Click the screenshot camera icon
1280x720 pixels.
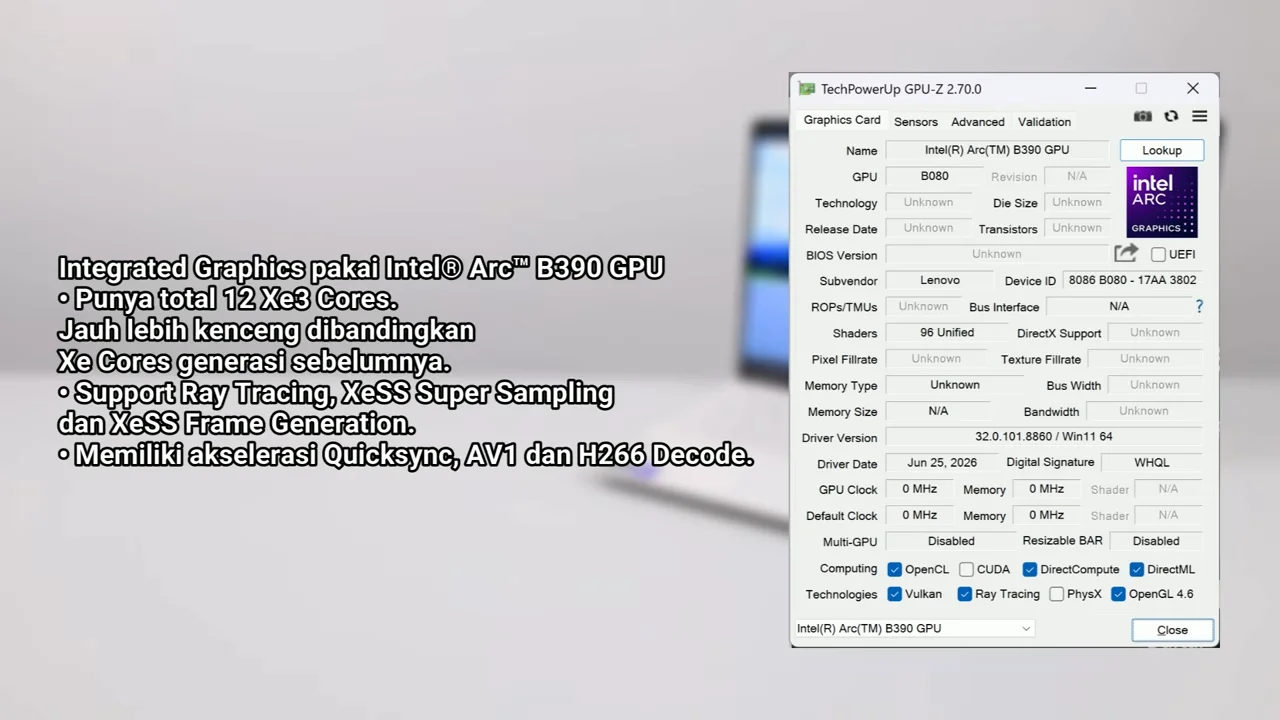(x=1143, y=117)
